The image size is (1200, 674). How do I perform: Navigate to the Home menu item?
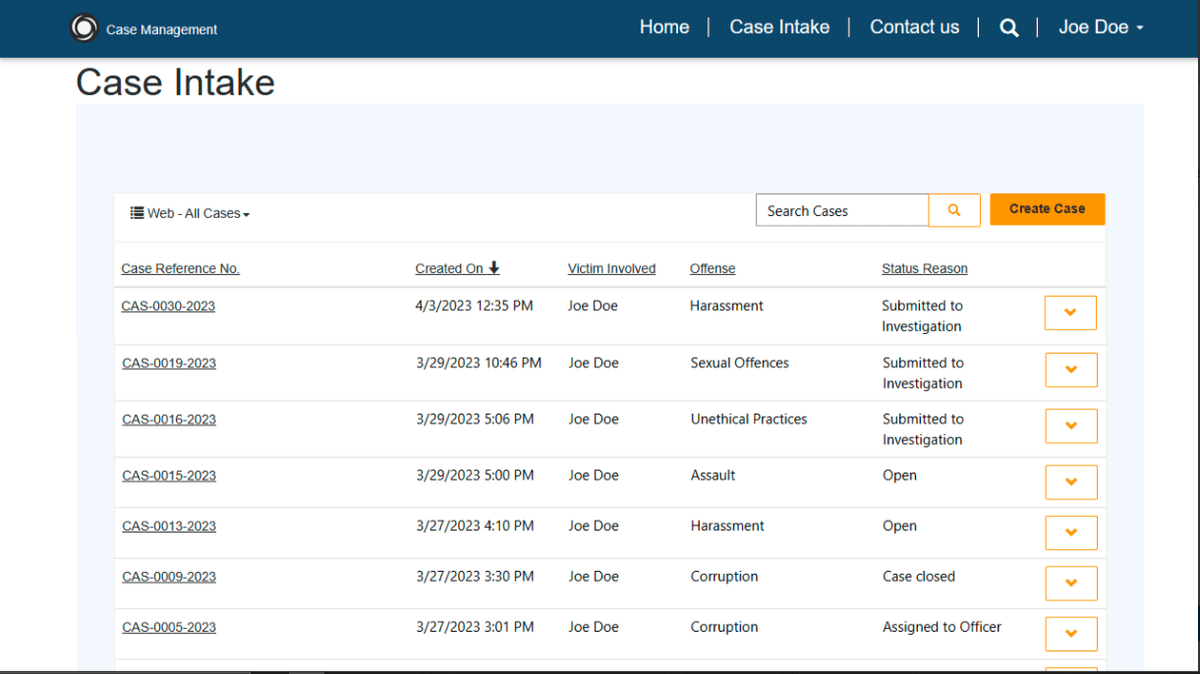[x=664, y=27]
